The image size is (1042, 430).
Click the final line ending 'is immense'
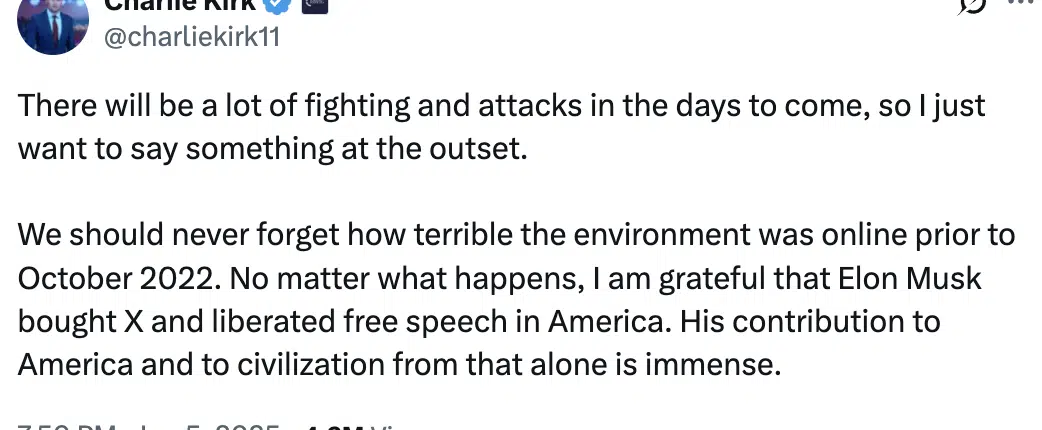pos(399,365)
